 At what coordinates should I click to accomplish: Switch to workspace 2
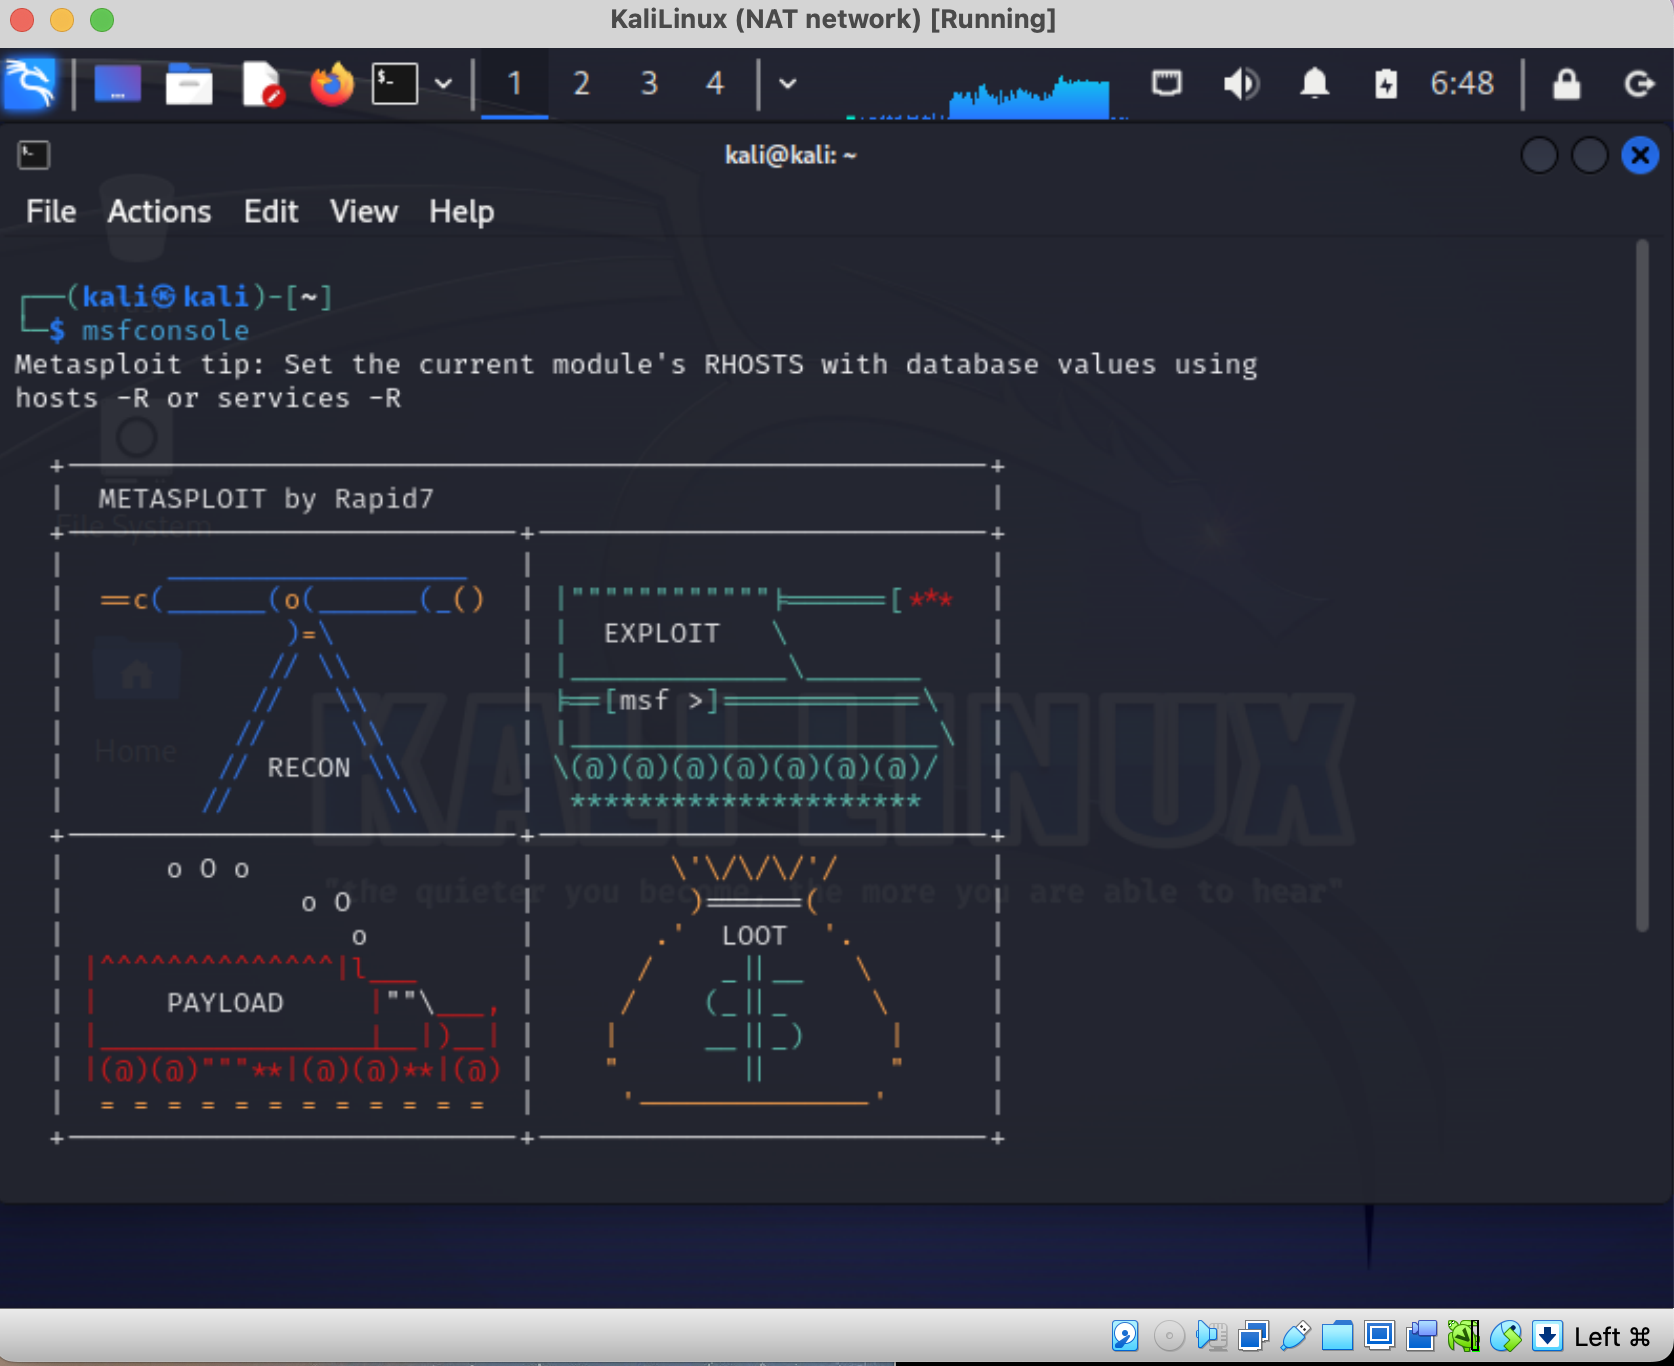click(x=581, y=84)
